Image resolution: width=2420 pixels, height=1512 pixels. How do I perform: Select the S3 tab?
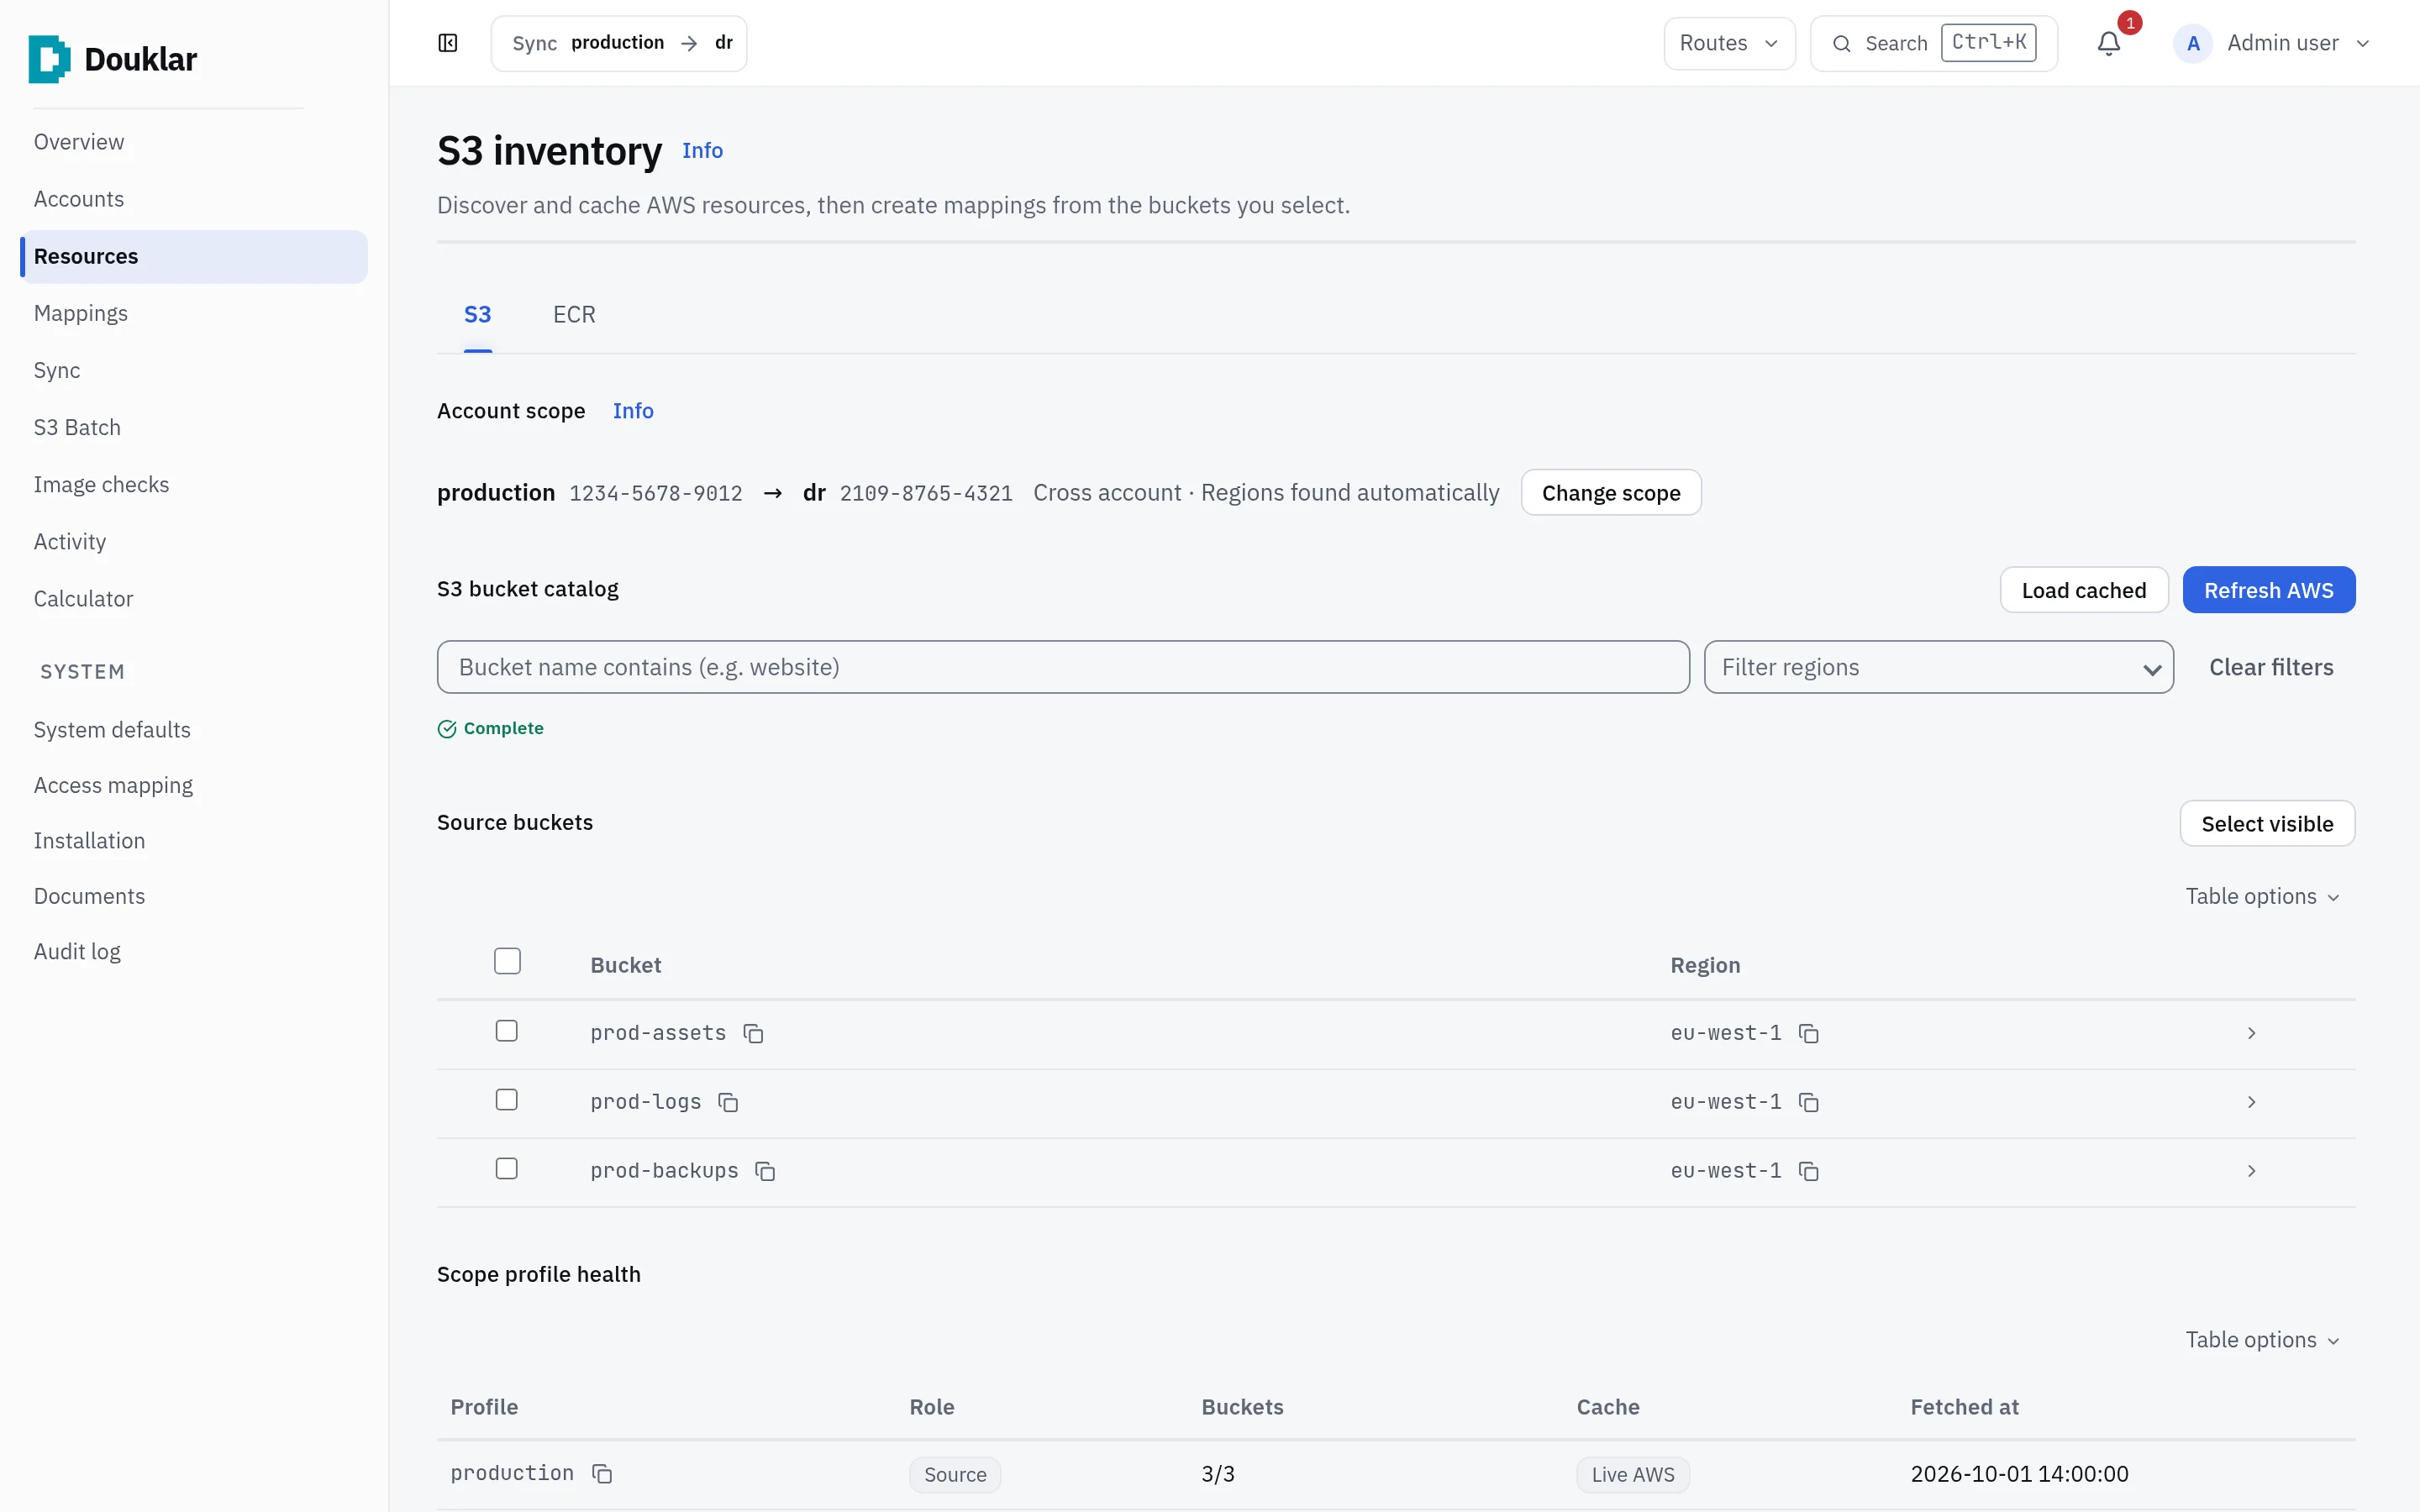click(x=478, y=314)
